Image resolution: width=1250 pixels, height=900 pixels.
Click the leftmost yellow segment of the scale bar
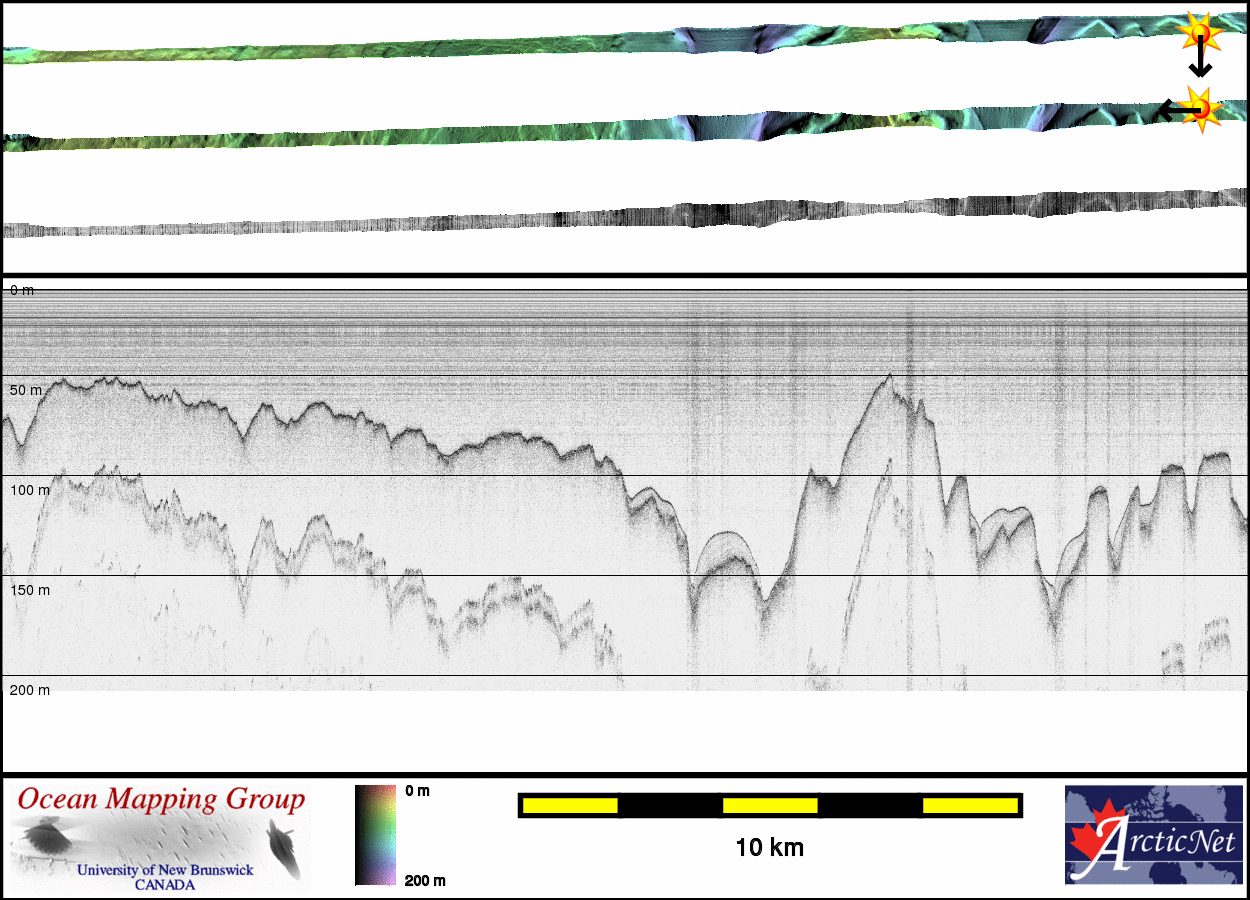[570, 805]
